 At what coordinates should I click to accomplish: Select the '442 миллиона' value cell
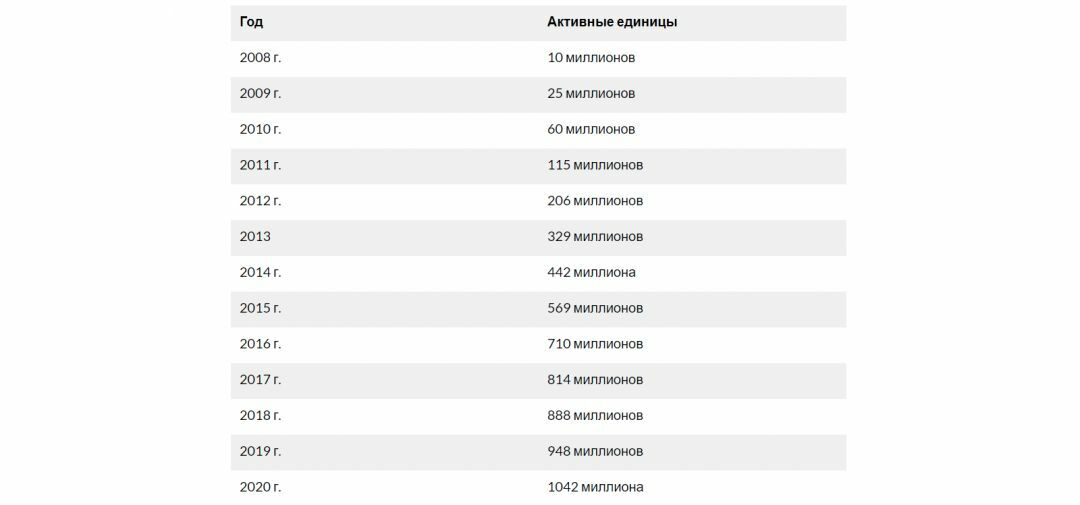[592, 272]
